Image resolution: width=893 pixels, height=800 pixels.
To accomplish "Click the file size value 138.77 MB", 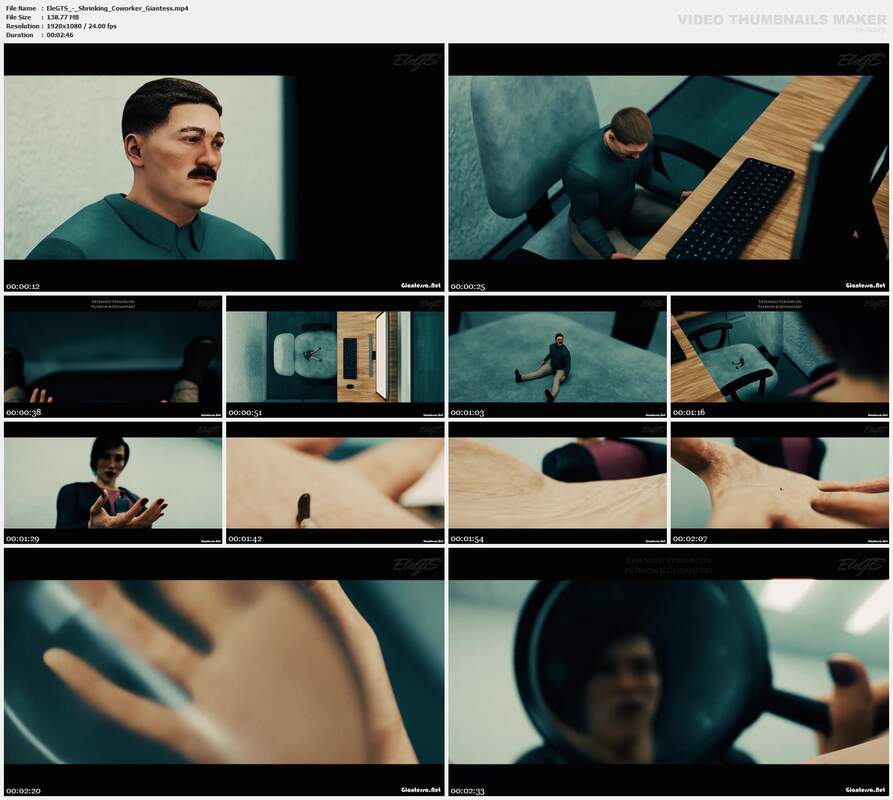I will [x=63, y=17].
